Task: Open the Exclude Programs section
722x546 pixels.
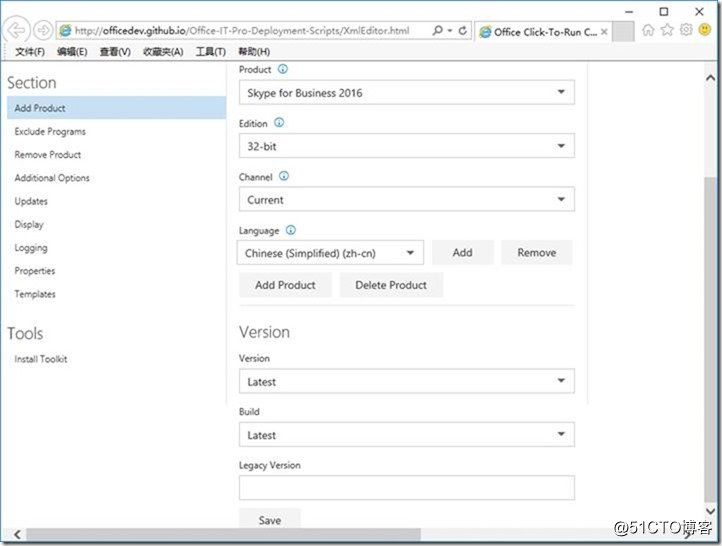Action: pyautogui.click(x=50, y=132)
